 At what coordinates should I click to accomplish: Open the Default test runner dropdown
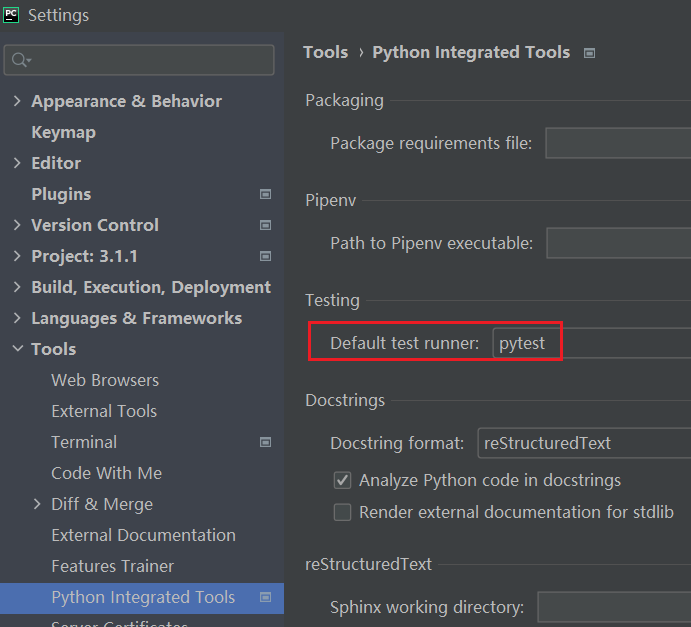point(591,343)
